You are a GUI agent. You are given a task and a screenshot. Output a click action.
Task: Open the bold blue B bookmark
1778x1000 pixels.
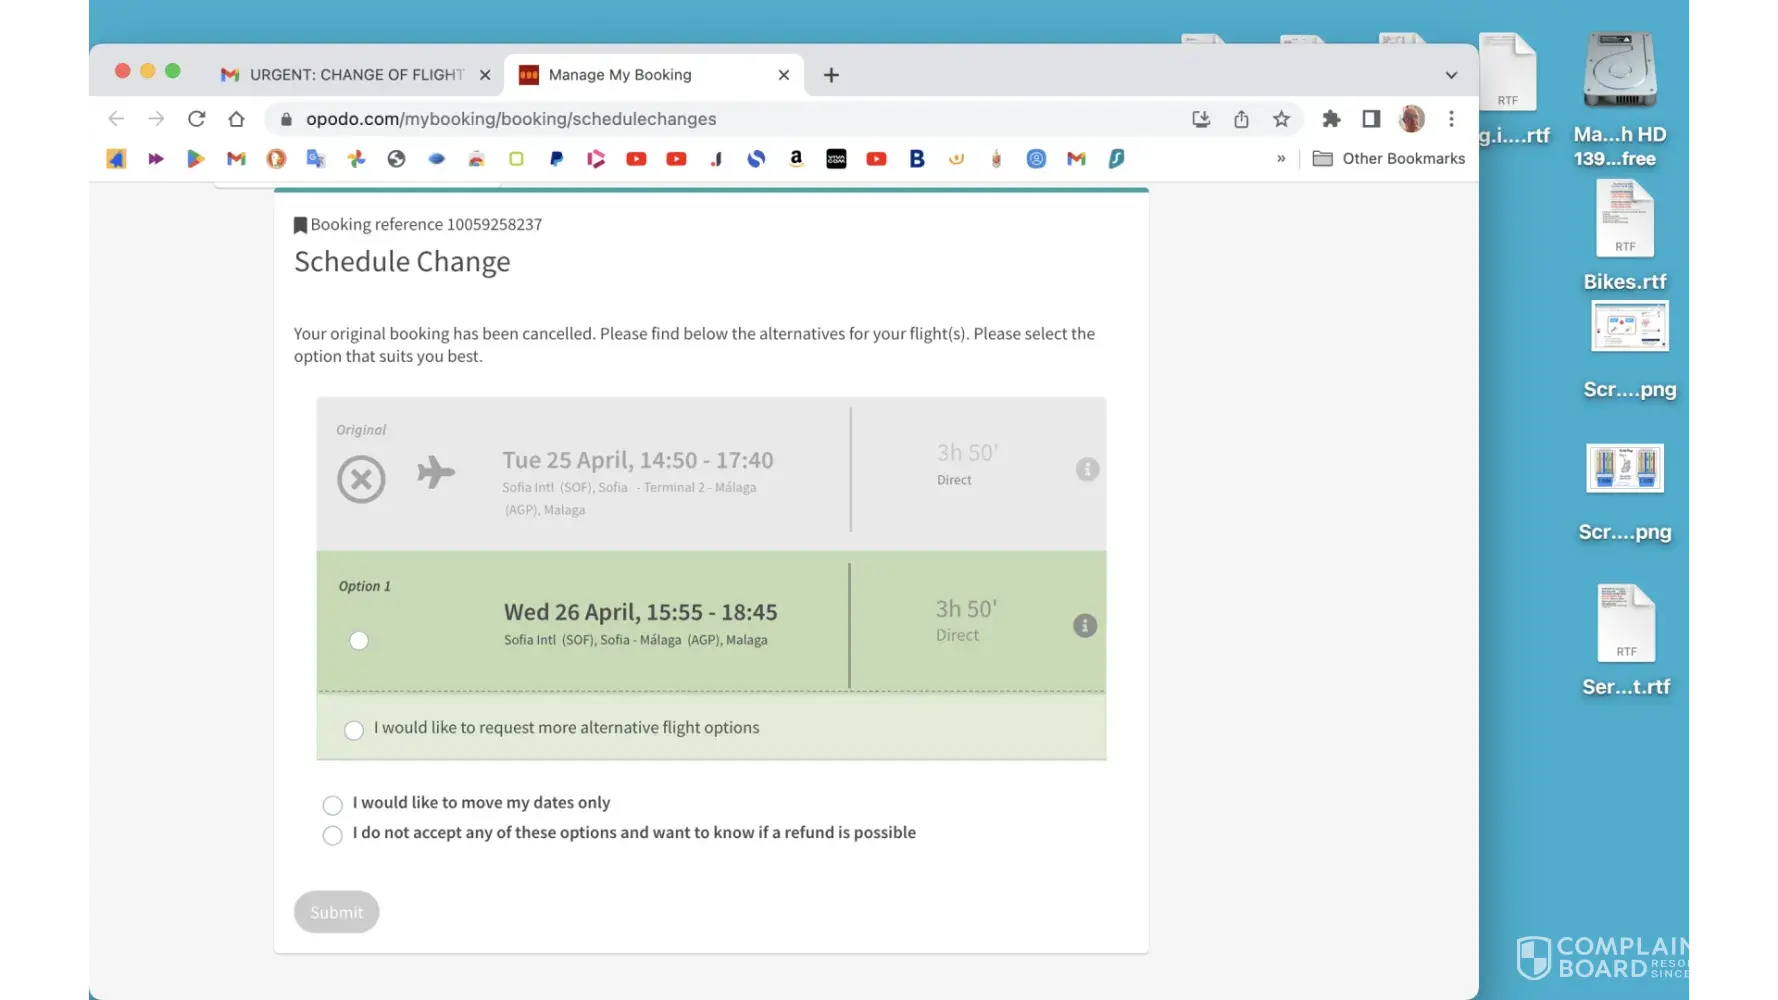pos(916,158)
